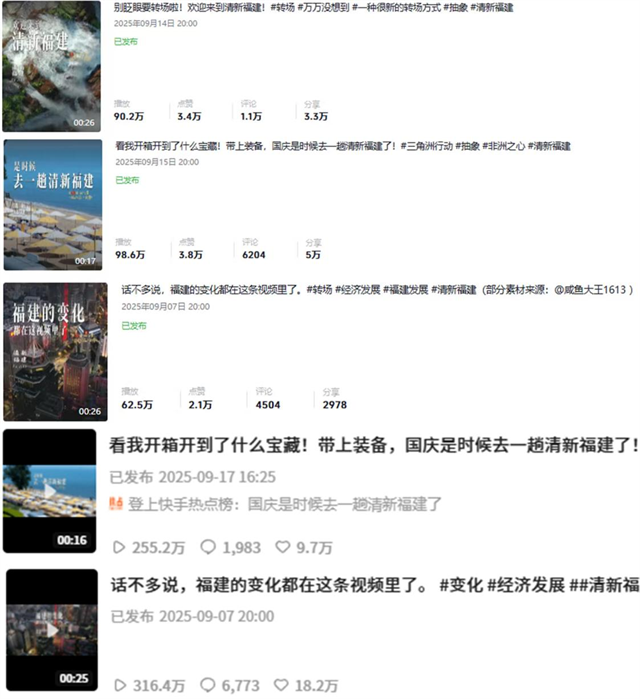Click flame icon before 登上快手热点榜
Image resolution: width=640 pixels, height=699 pixels.
coord(116,503)
